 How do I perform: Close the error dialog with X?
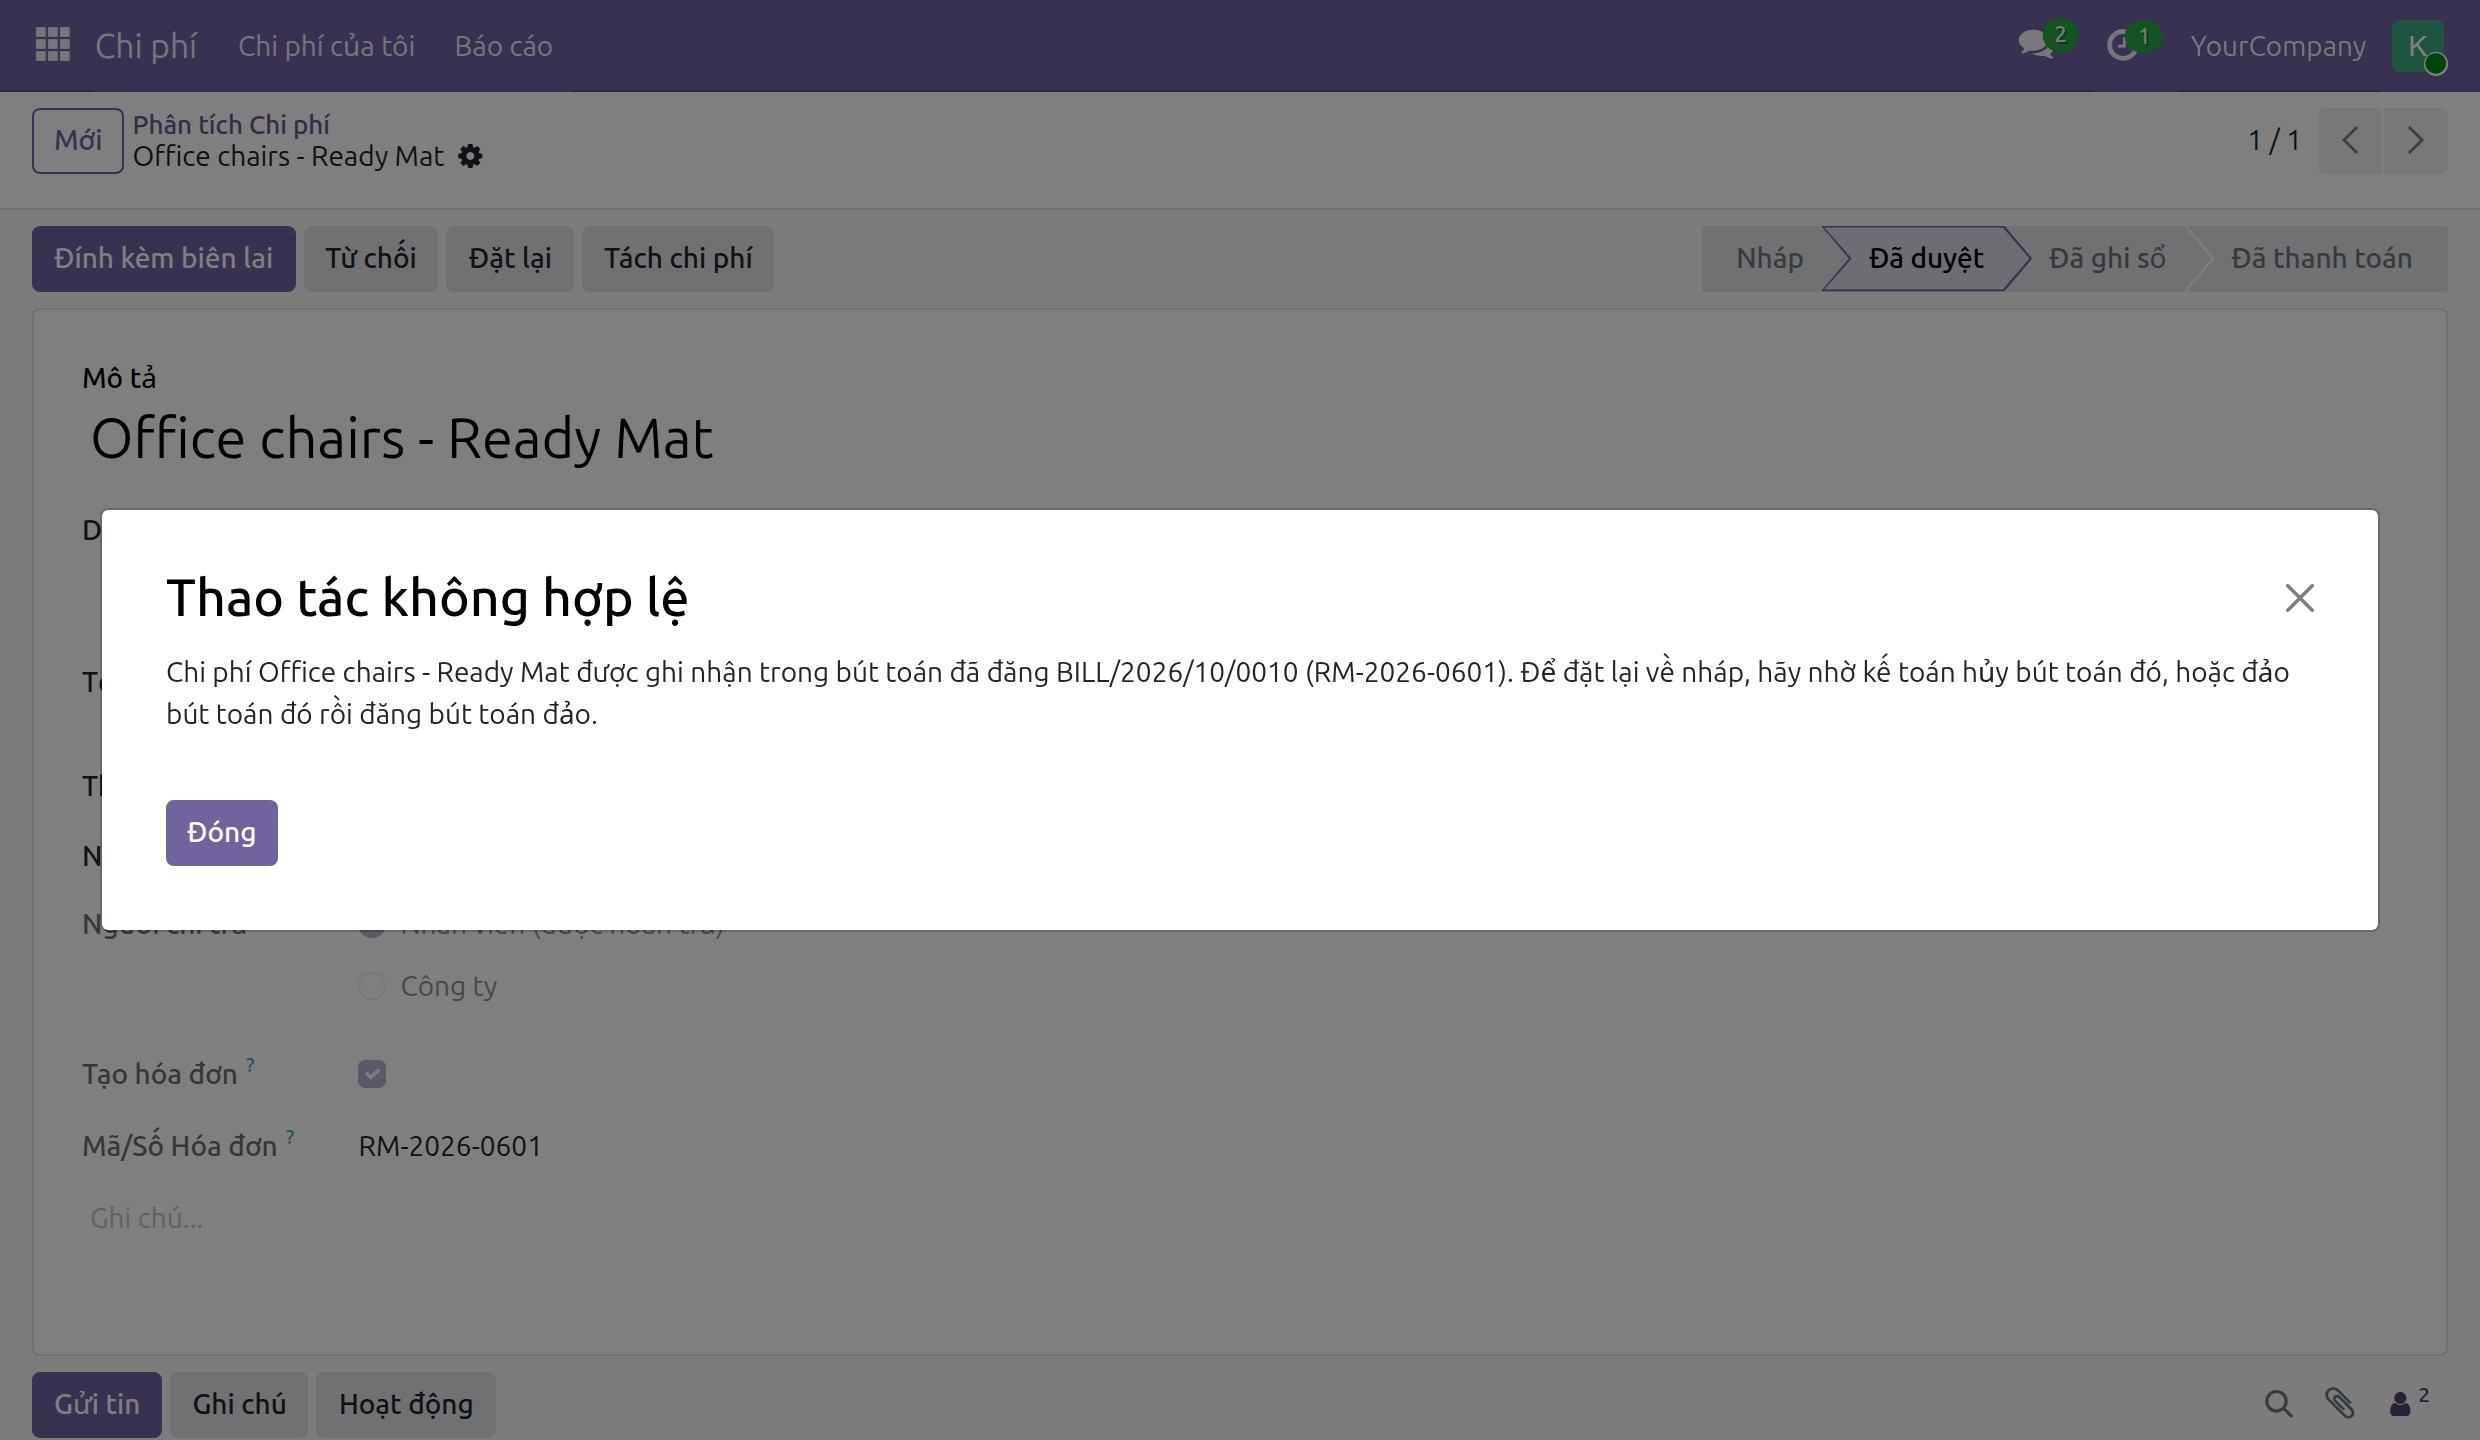[x=2299, y=598]
